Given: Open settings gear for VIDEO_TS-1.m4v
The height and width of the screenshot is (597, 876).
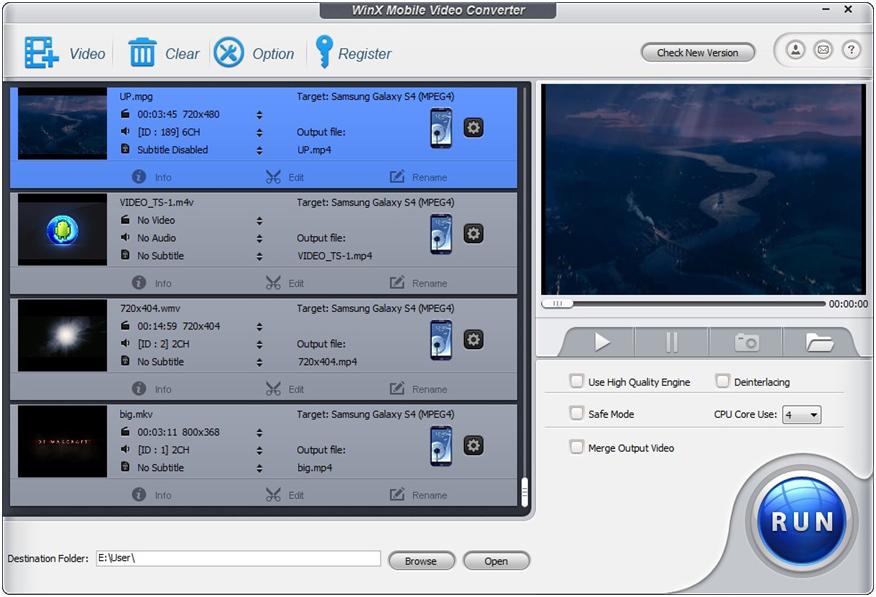Looking at the screenshot, I should coord(473,233).
